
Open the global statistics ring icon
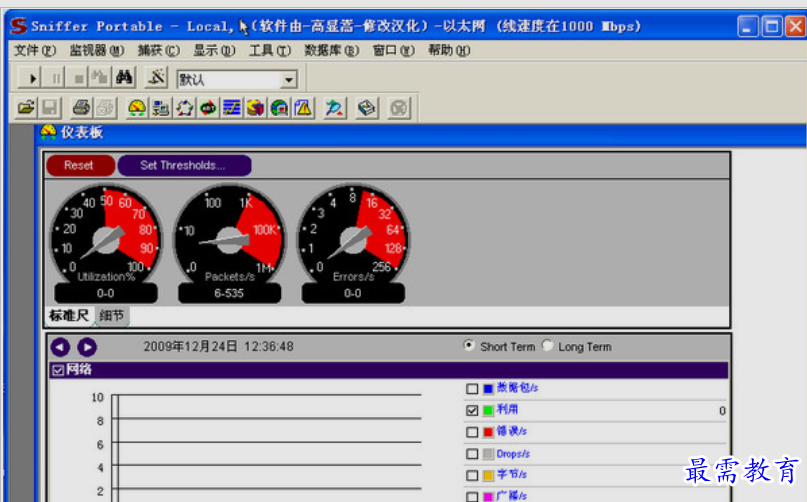[x=279, y=108]
